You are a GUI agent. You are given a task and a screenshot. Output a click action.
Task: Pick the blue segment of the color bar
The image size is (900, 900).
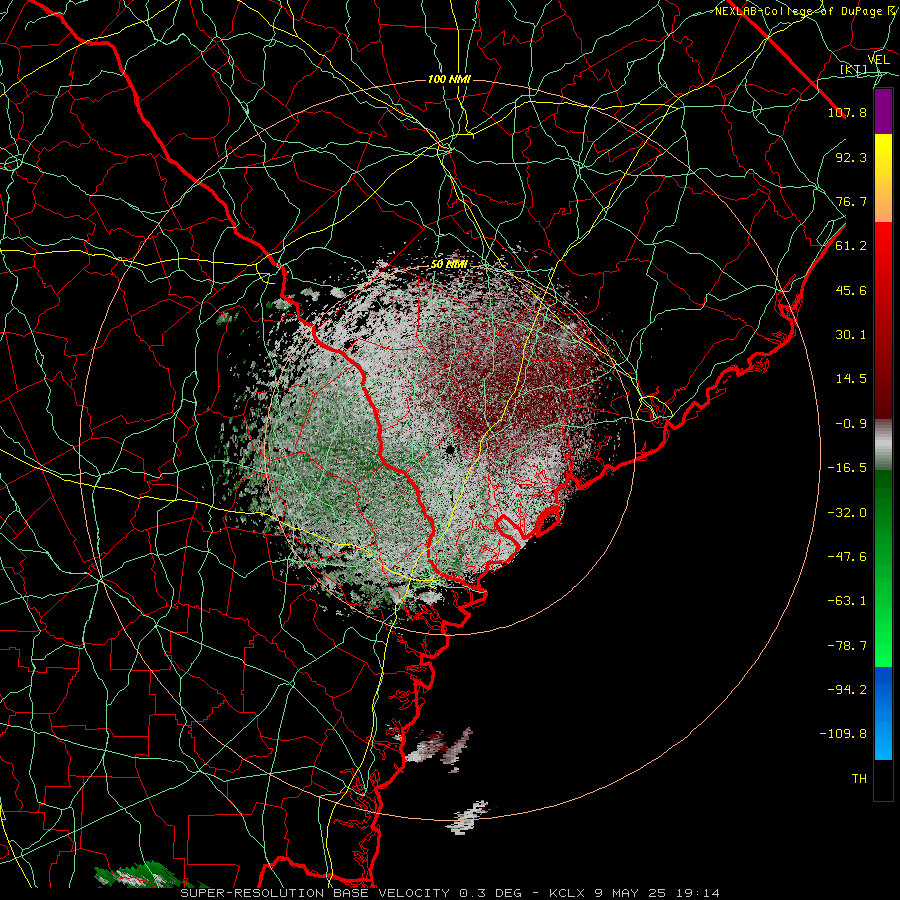point(883,713)
